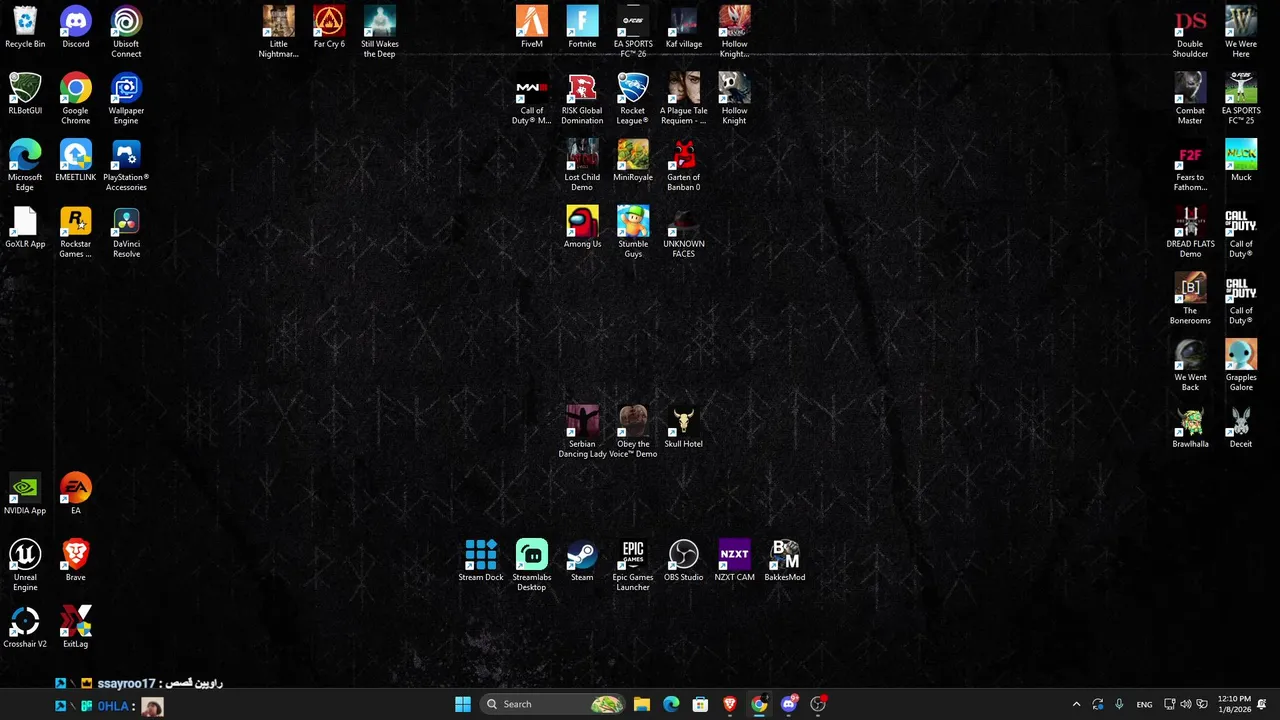Open the volume control in tray
Viewport: 1280px width, 720px height.
tap(1186, 704)
